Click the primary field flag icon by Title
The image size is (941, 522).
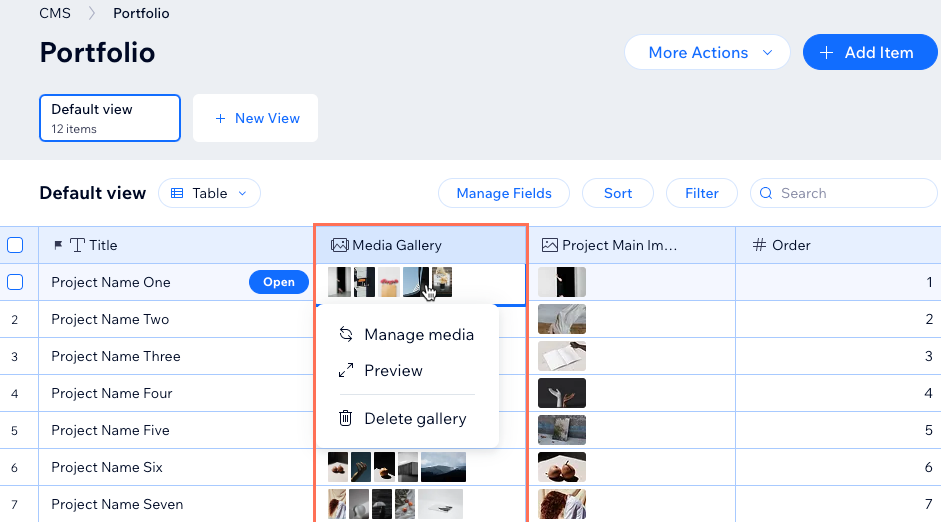click(58, 245)
